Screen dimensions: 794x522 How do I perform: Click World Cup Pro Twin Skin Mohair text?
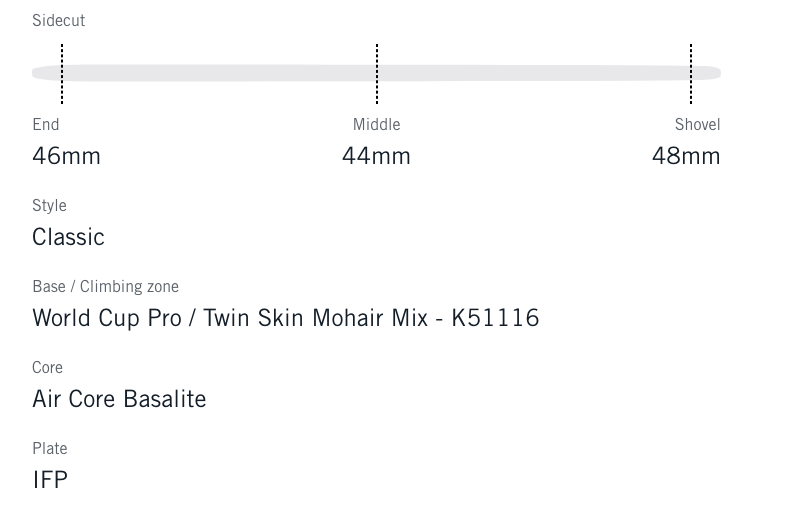(x=285, y=318)
